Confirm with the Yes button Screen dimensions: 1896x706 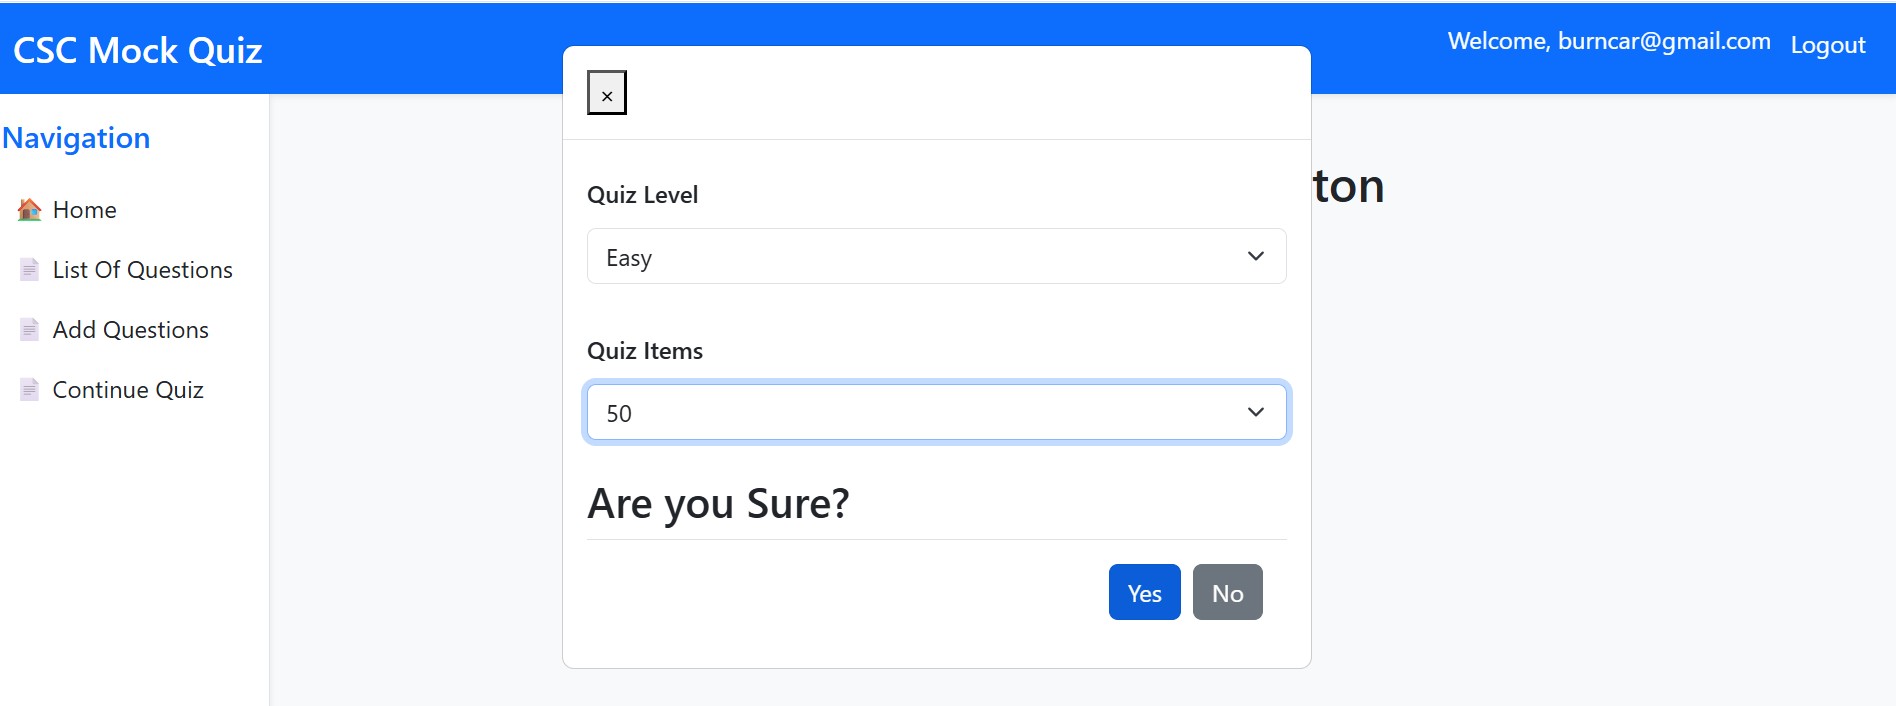tap(1144, 593)
